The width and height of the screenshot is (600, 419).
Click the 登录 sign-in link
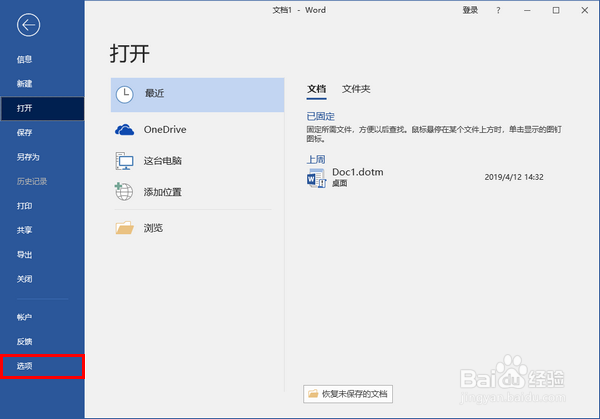click(470, 10)
